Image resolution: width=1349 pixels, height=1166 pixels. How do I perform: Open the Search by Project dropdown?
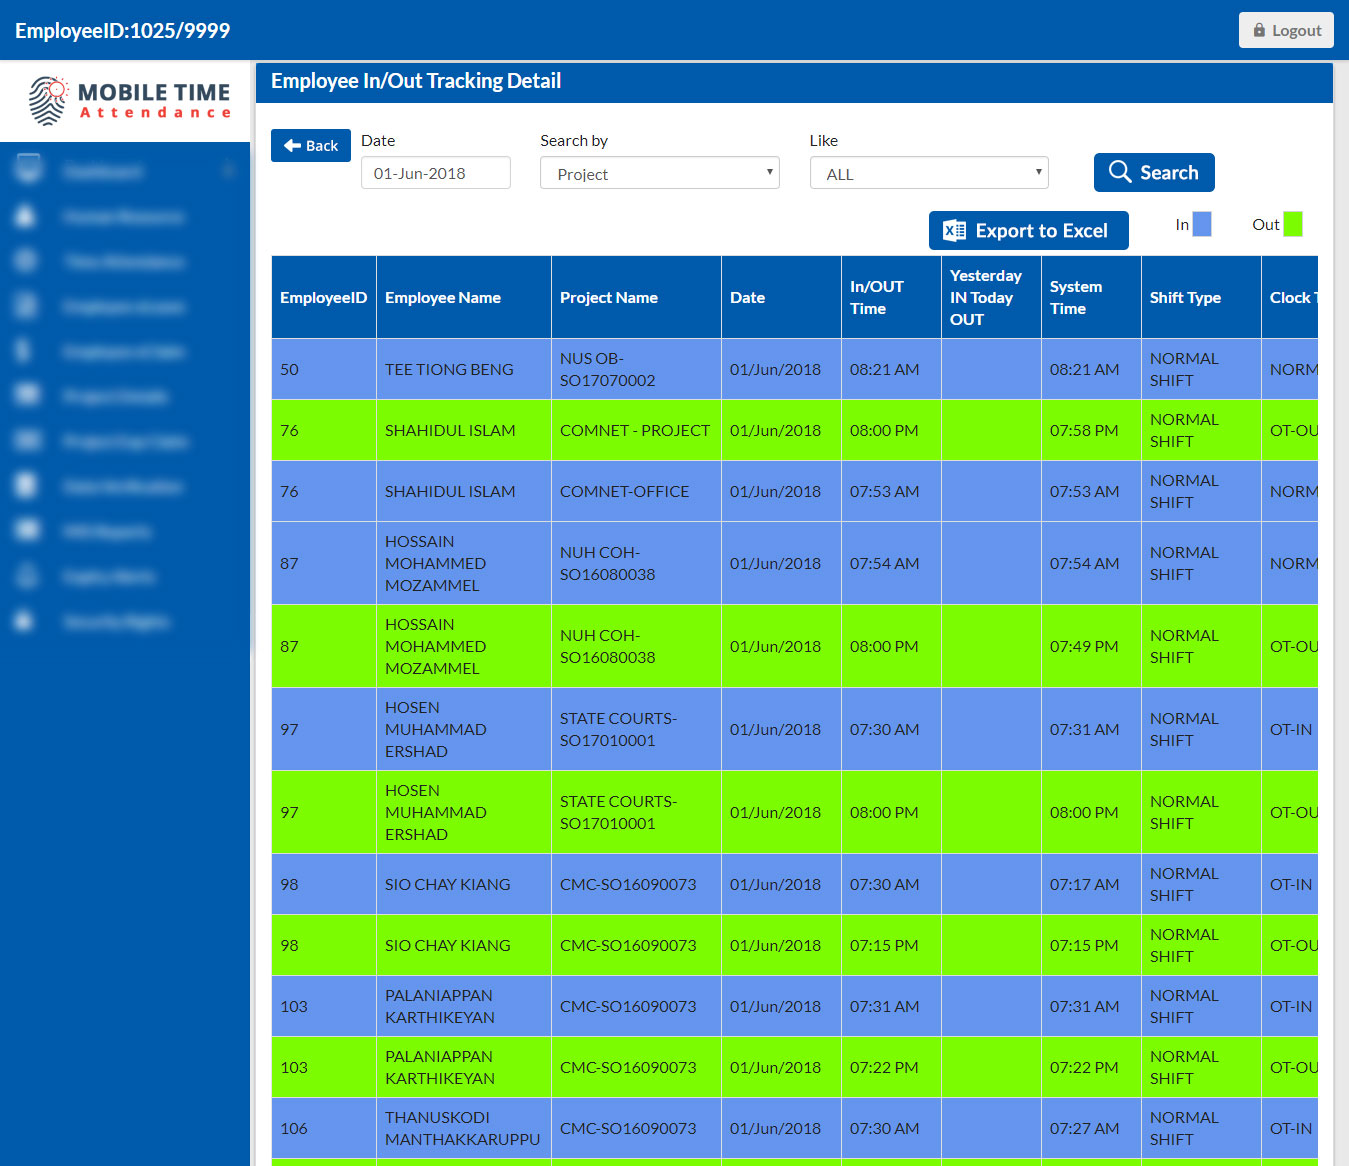[659, 173]
